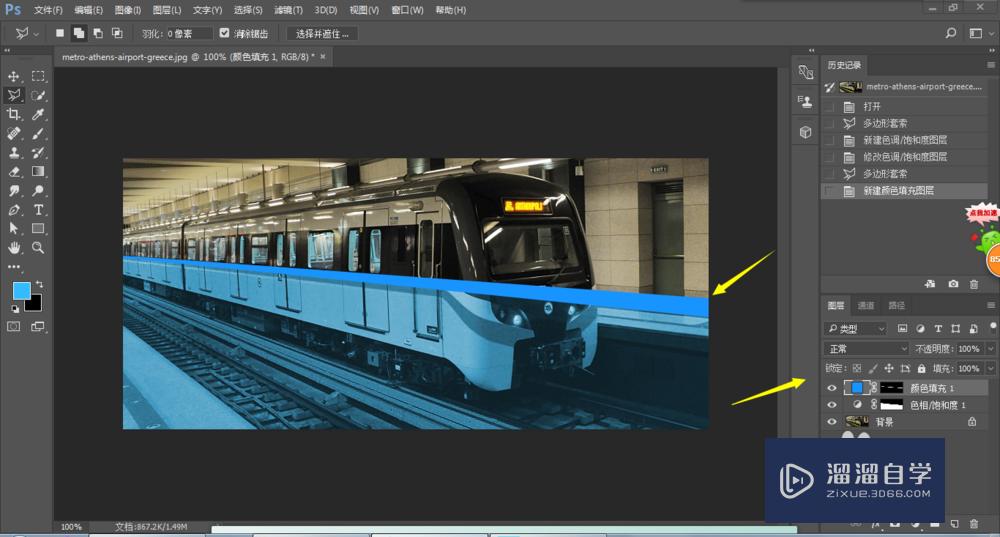Open the 文件(F) menu
1000x537 pixels.
point(48,10)
